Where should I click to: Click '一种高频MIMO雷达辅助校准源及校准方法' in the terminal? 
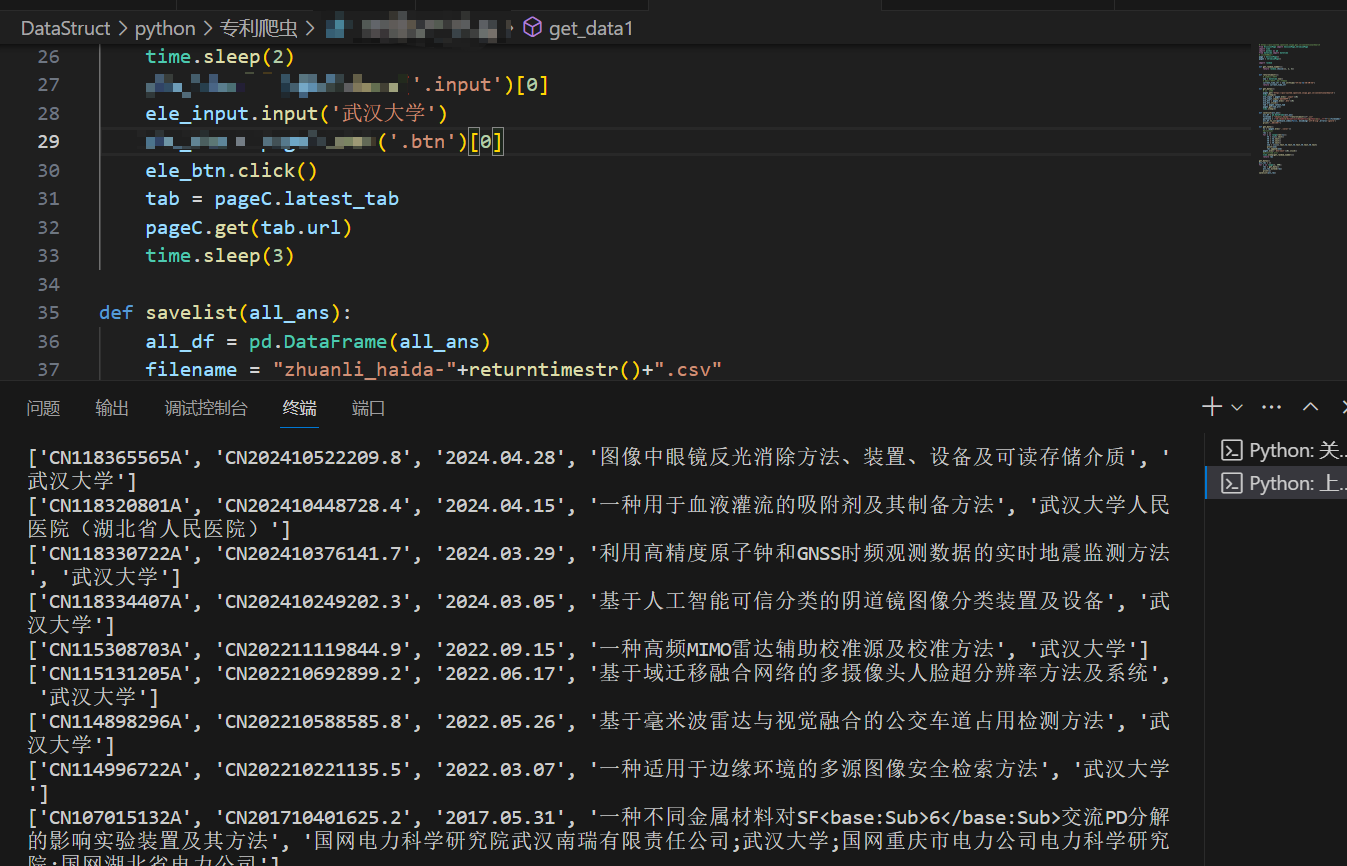pos(803,649)
